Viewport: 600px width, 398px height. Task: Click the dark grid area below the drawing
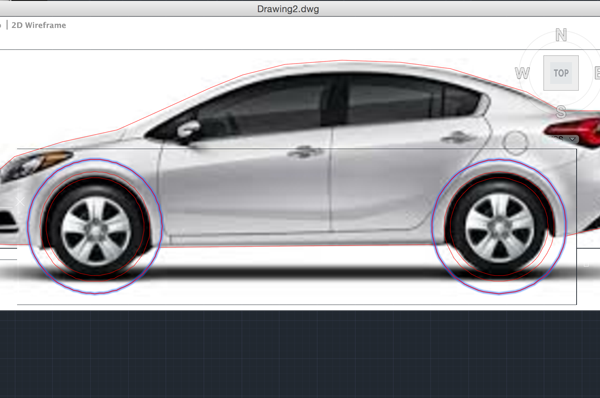click(x=300, y=354)
